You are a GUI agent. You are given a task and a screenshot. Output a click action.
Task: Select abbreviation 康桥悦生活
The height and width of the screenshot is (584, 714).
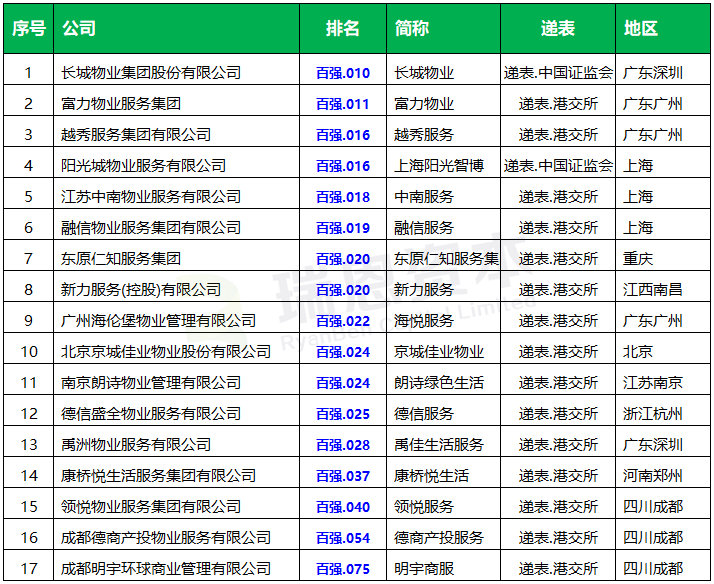coord(431,475)
